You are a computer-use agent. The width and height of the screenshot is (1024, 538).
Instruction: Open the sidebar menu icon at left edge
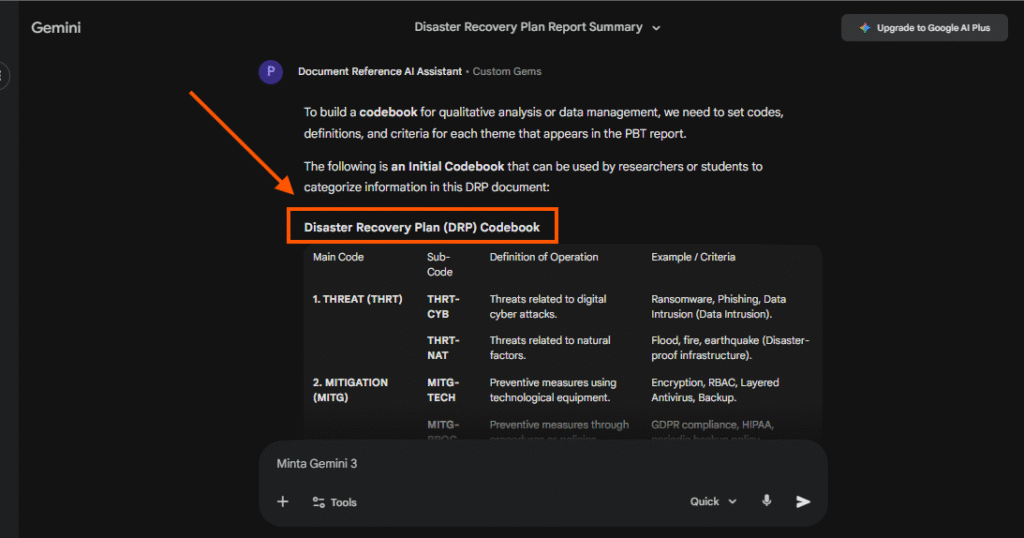3,74
